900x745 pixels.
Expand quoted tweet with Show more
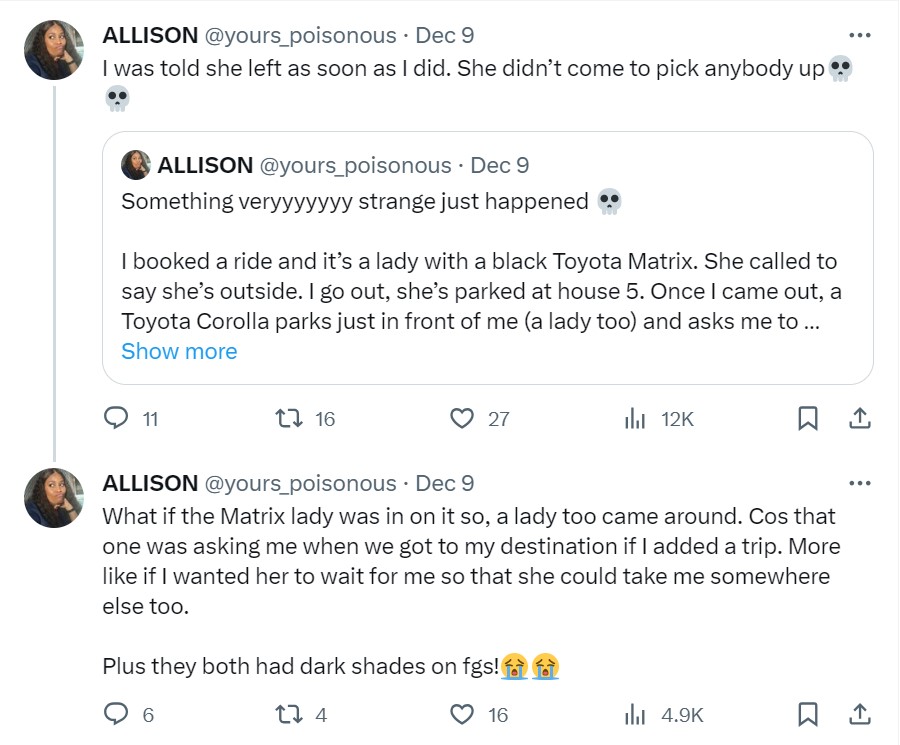coord(179,351)
